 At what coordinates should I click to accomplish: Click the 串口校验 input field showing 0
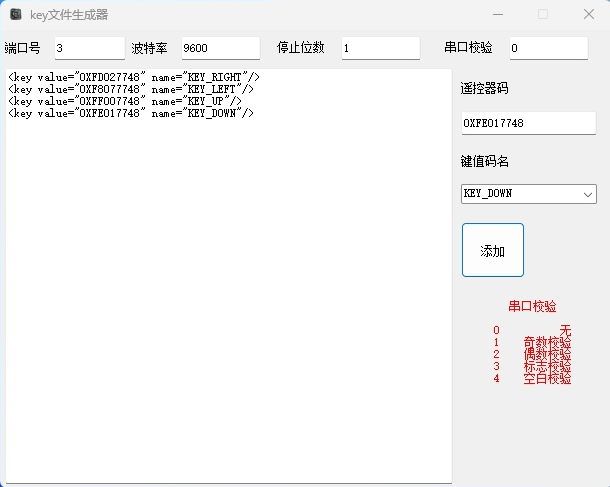tap(547, 48)
